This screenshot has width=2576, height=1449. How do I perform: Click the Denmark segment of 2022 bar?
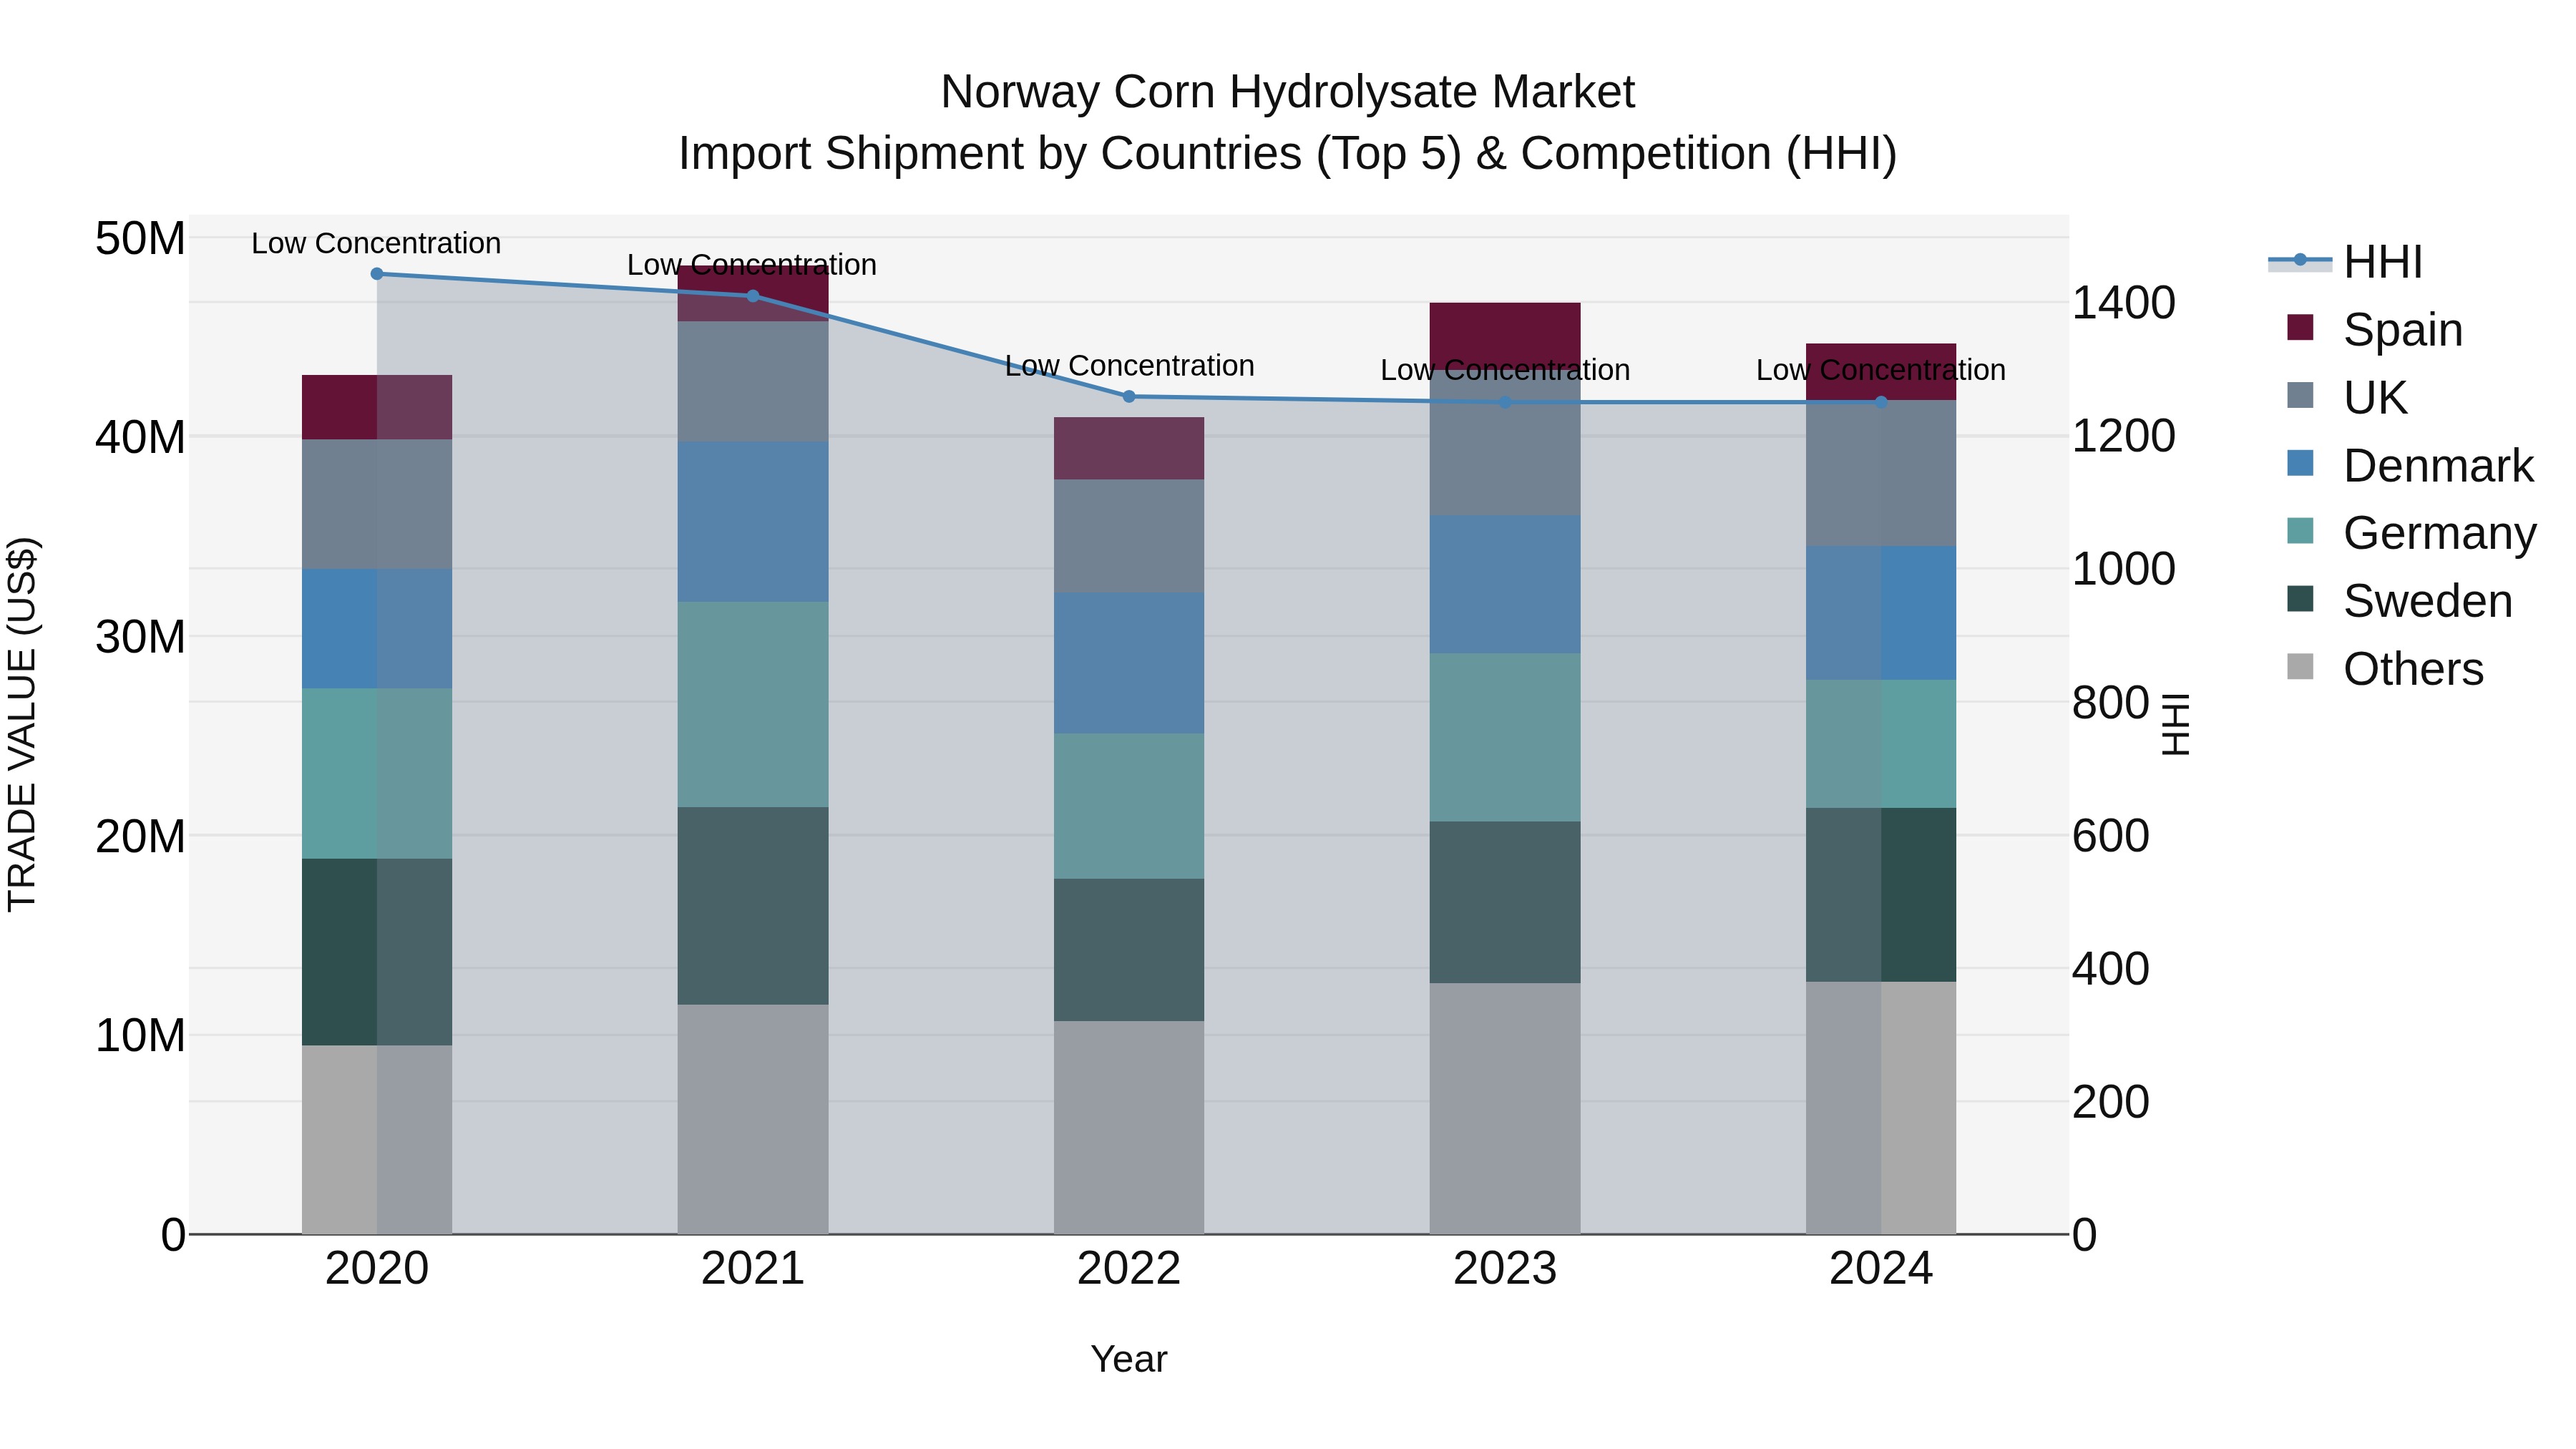click(x=1129, y=663)
